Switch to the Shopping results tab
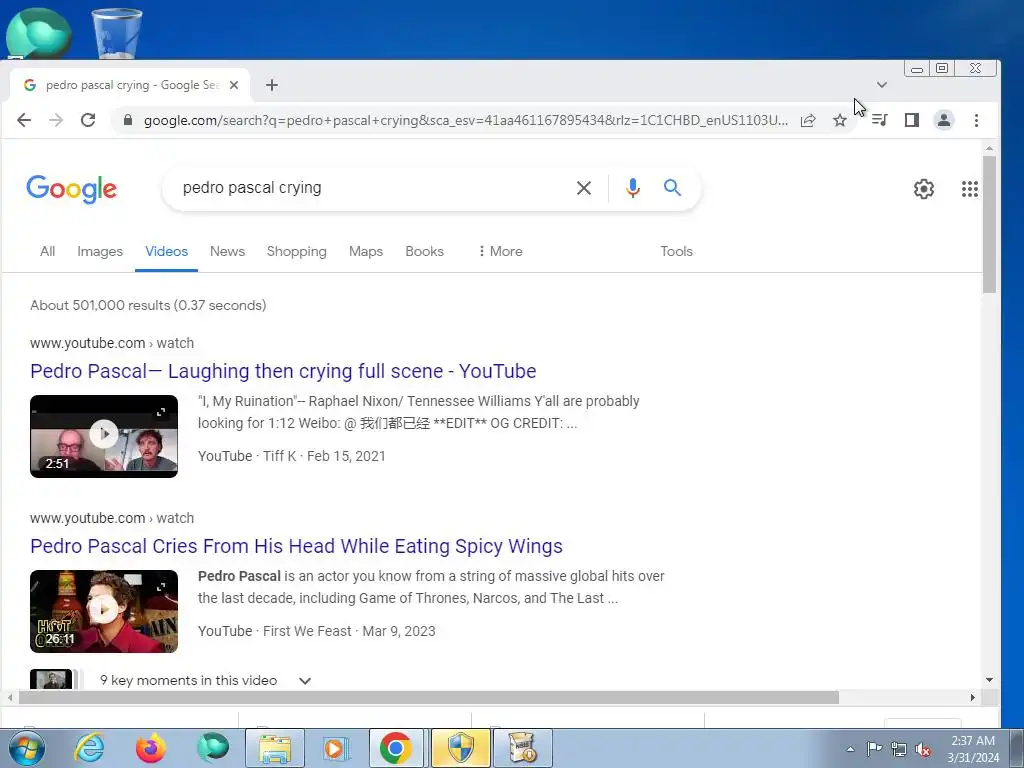1024x768 pixels. tap(296, 251)
